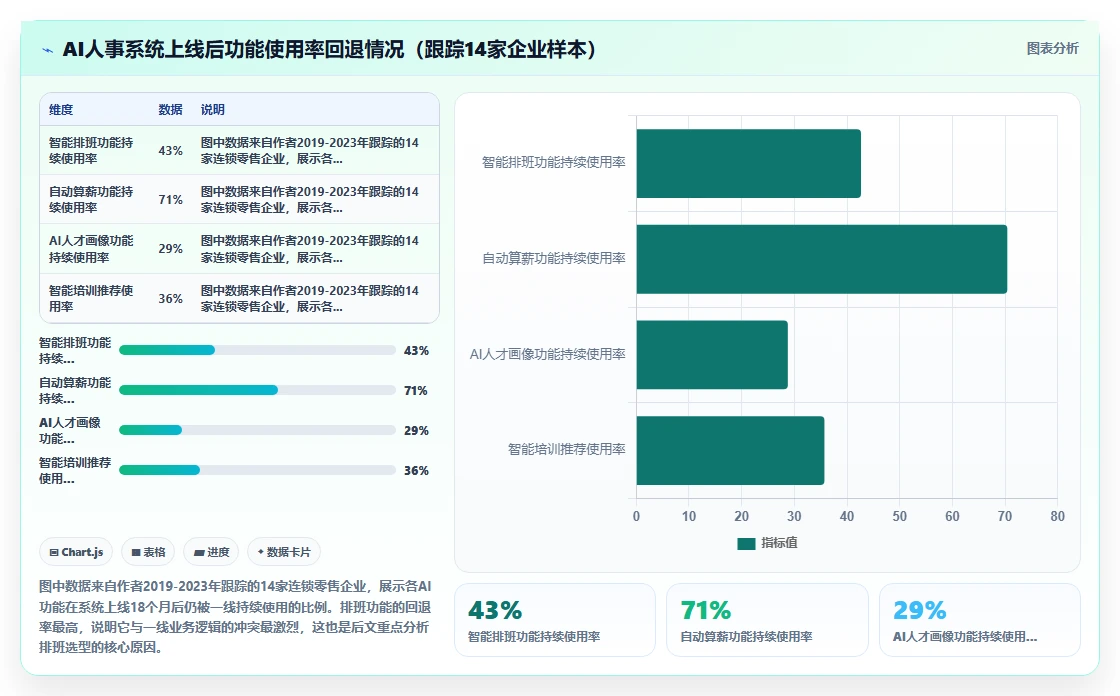Toggle the 指标值 legend color box
This screenshot has height=696, width=1120.
pyautogui.click(x=746, y=543)
